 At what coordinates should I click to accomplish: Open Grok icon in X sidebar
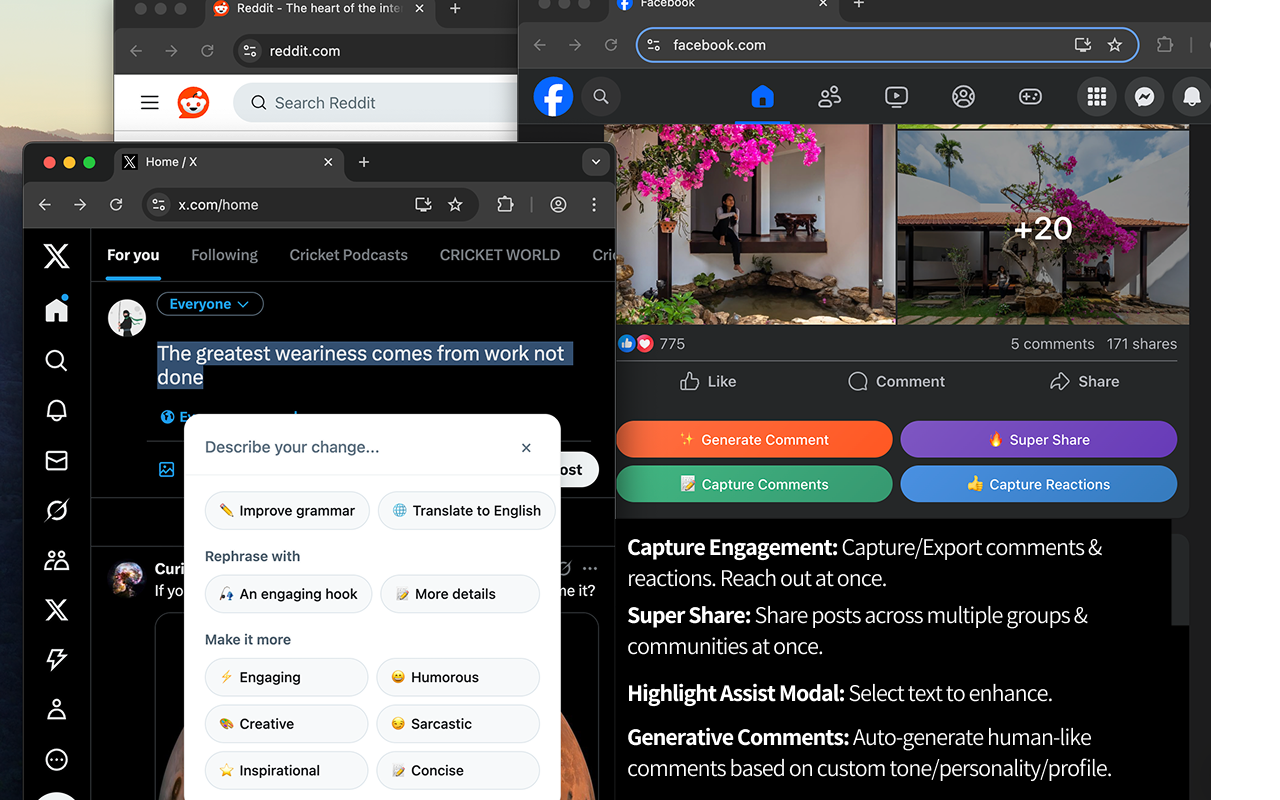[x=57, y=510]
